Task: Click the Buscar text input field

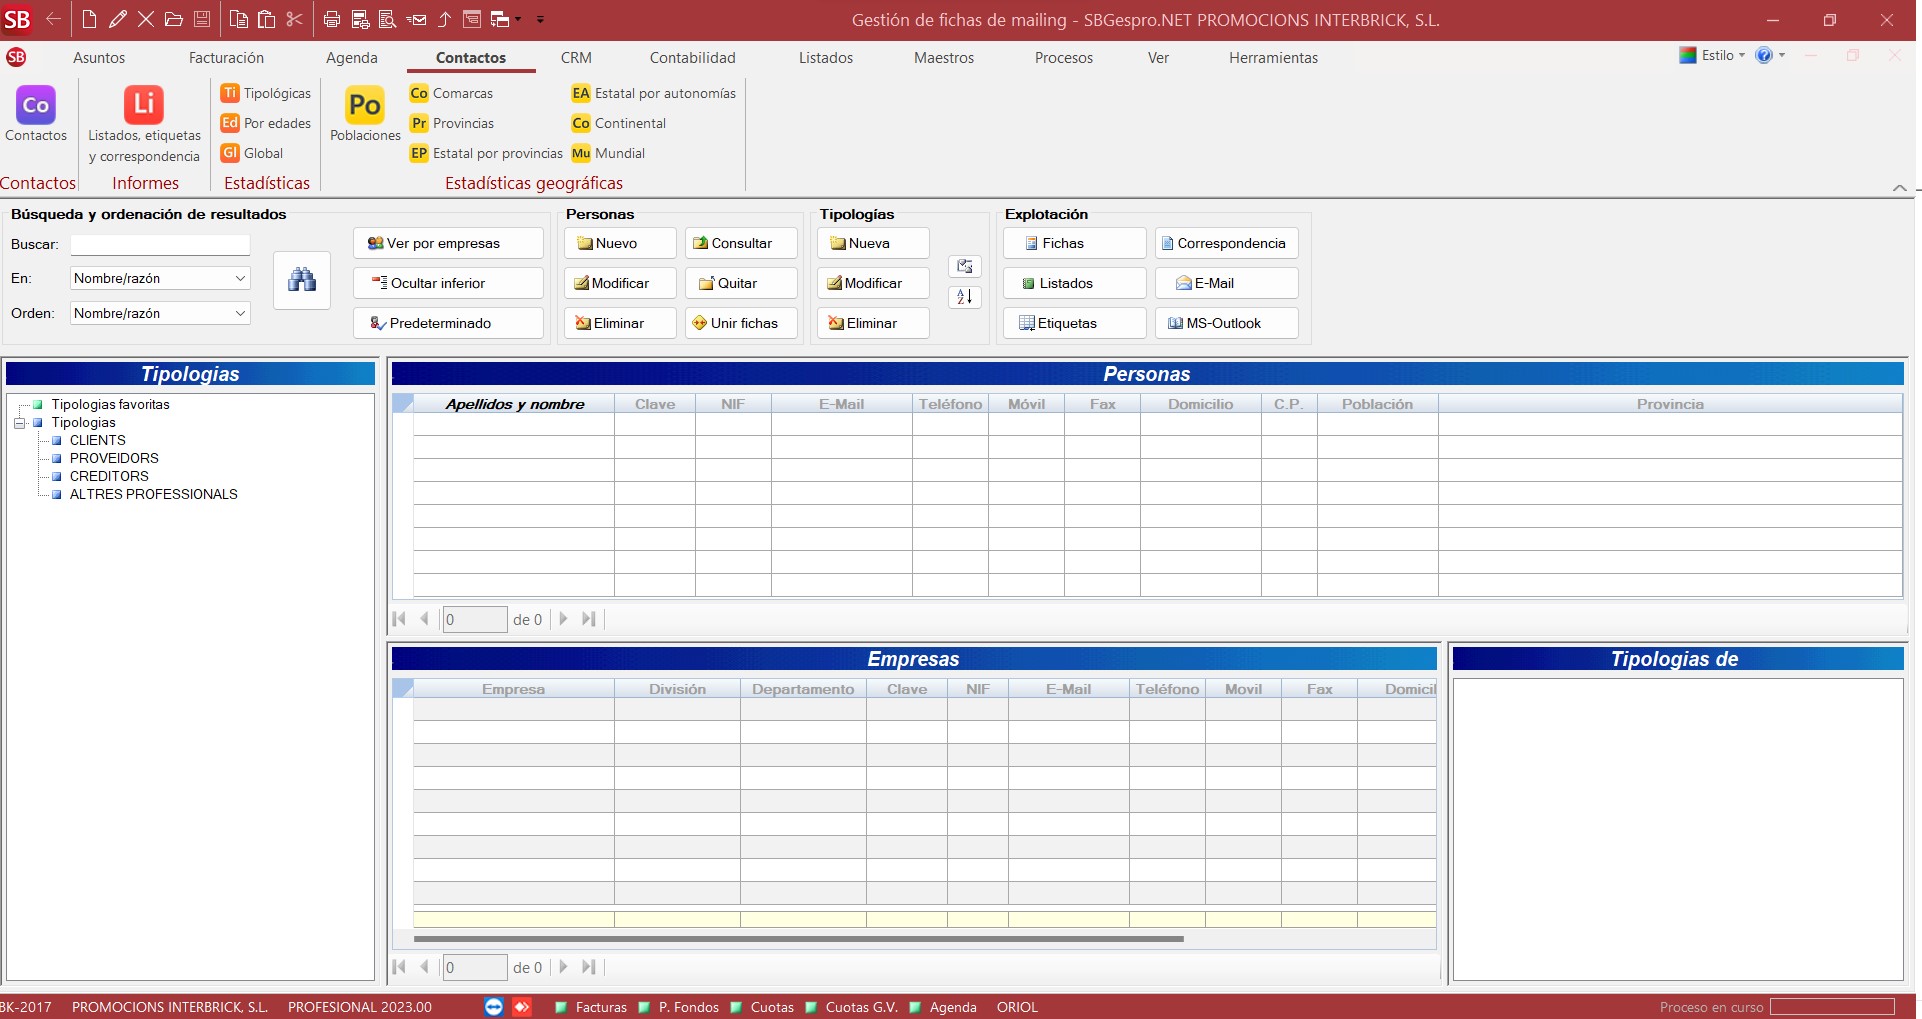Action: 160,244
